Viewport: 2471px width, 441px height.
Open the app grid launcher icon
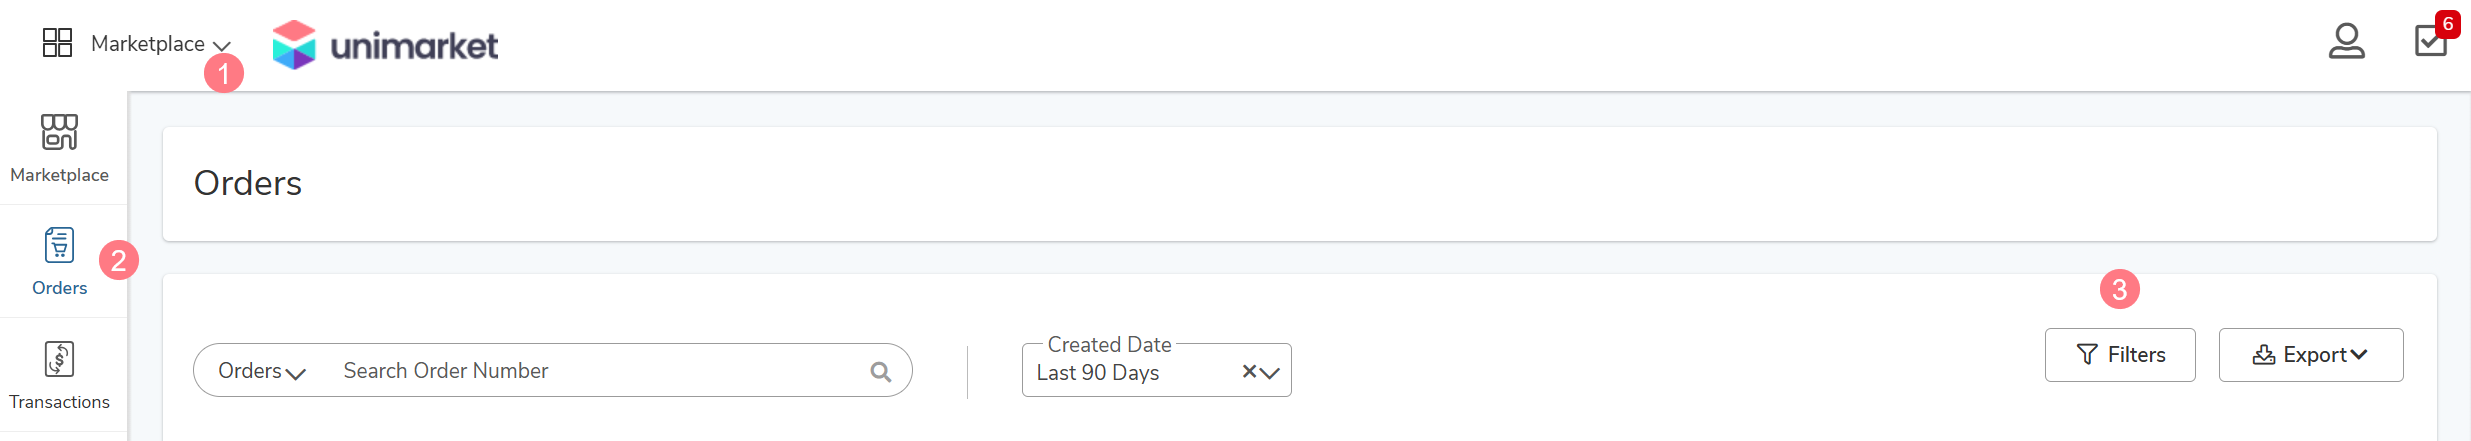(57, 43)
